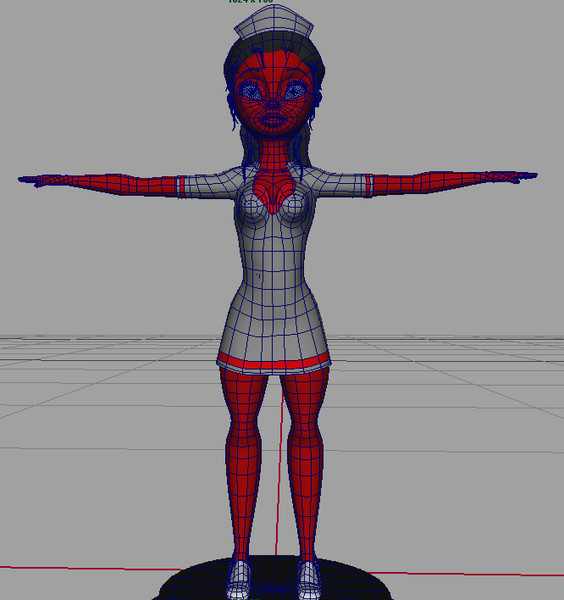564x600 pixels.
Task: Click the red stripe on the skirt hem
Action: coord(274,362)
